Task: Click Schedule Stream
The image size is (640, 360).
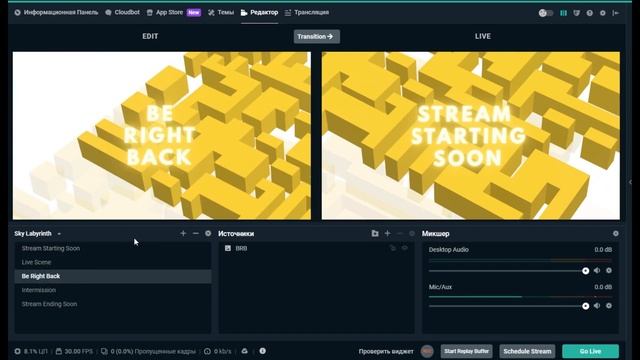Action: (527, 351)
